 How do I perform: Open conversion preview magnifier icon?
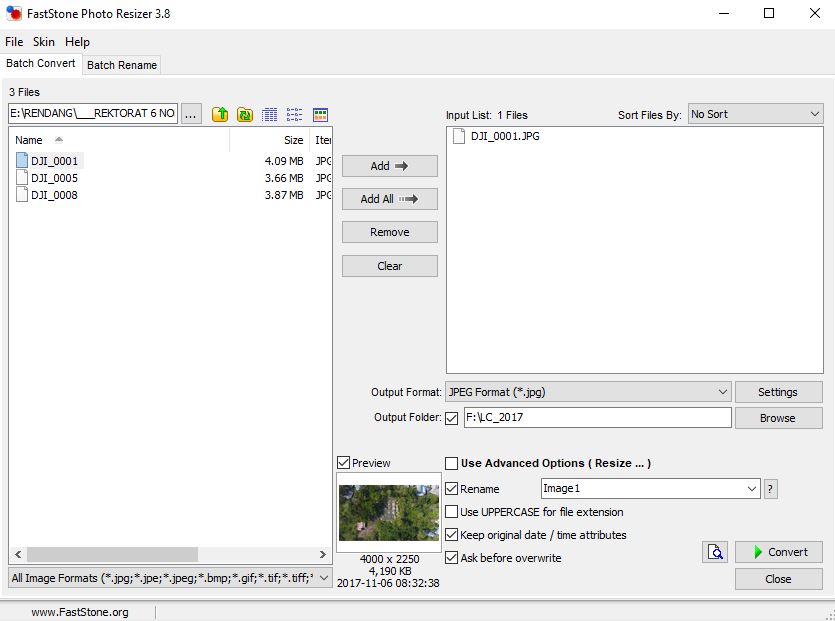click(x=715, y=552)
